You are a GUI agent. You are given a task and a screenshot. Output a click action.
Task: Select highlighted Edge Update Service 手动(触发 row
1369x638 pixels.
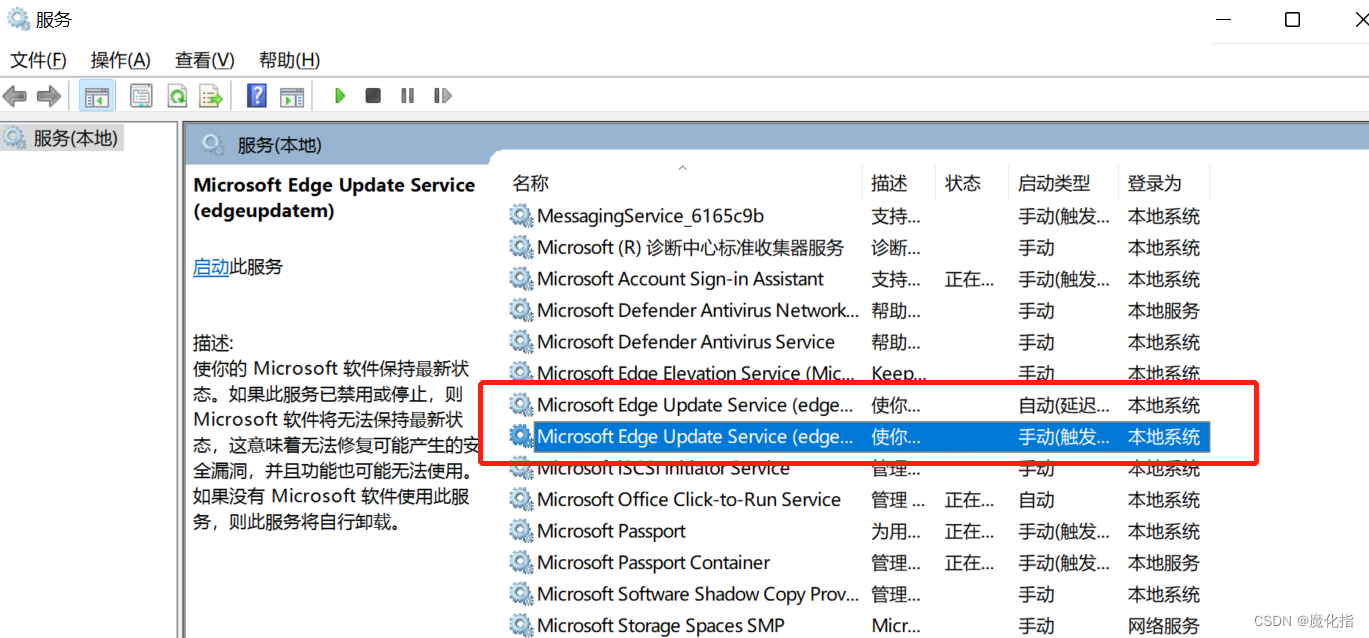857,436
